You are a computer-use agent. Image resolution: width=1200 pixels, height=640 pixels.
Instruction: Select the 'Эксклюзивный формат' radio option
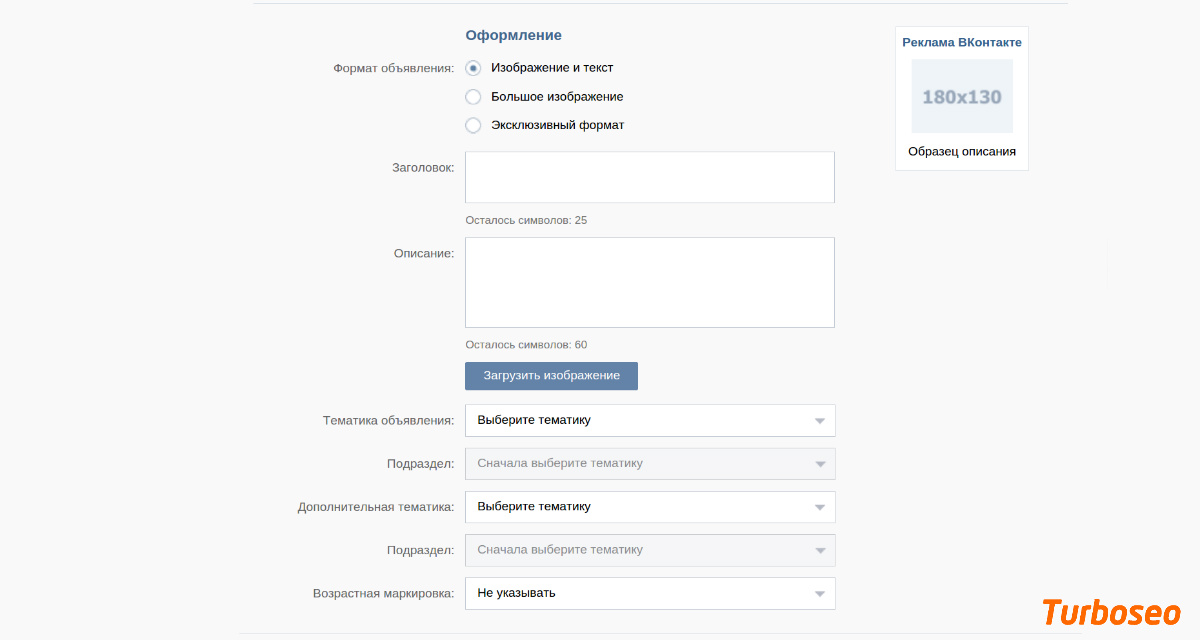(473, 125)
